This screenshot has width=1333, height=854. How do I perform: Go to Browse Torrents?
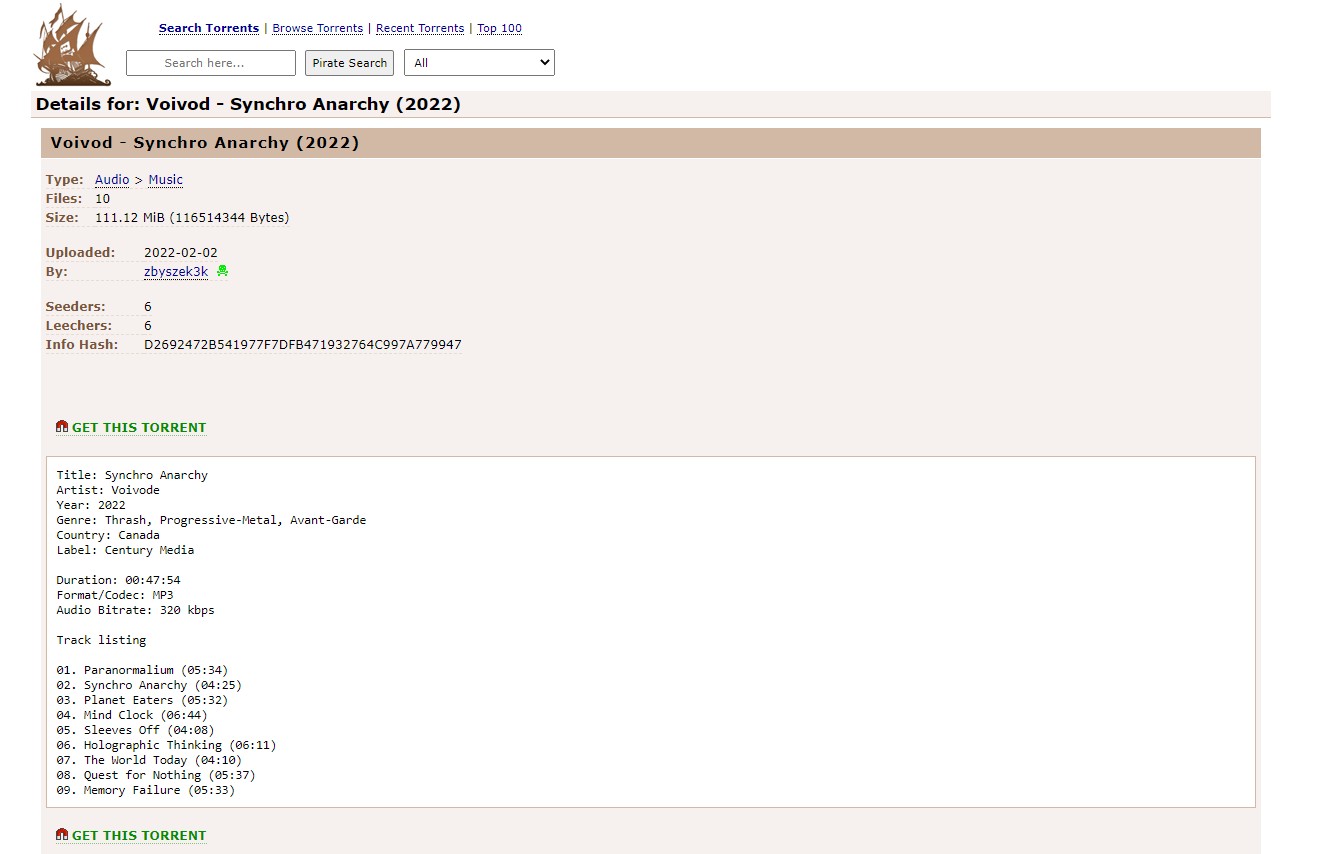tap(318, 28)
